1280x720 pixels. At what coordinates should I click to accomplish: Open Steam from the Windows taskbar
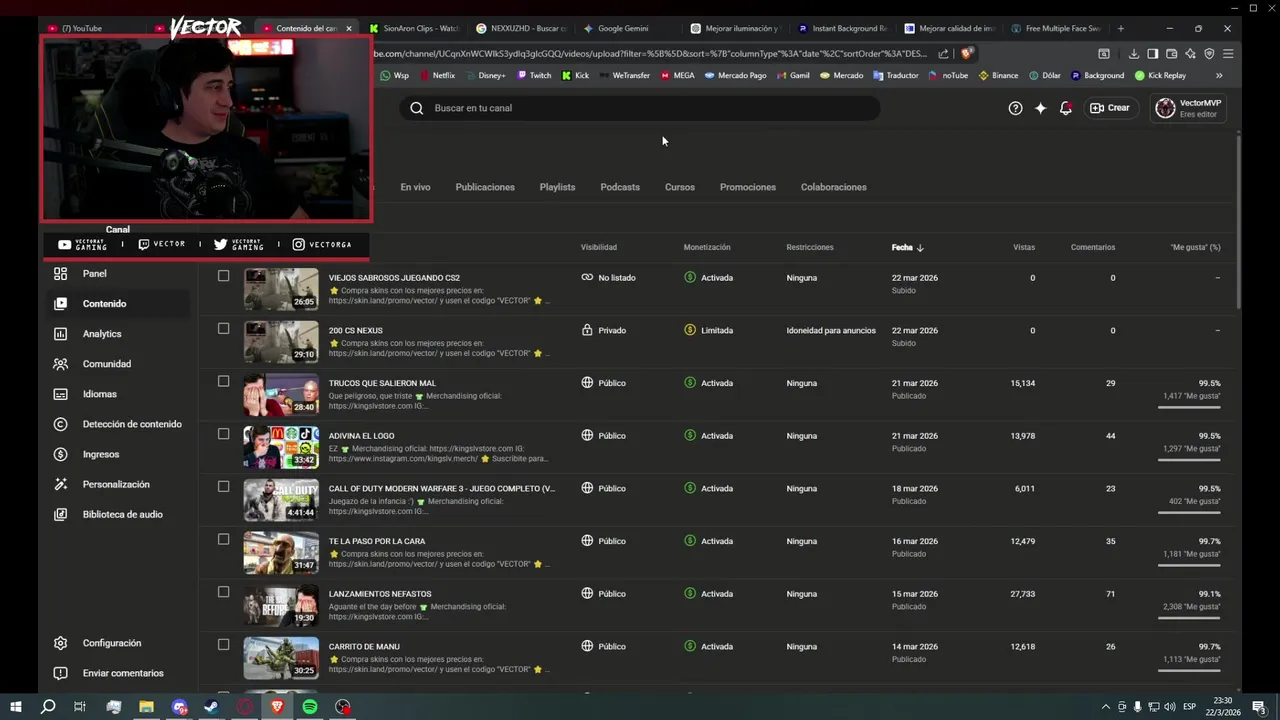pyautogui.click(x=212, y=707)
